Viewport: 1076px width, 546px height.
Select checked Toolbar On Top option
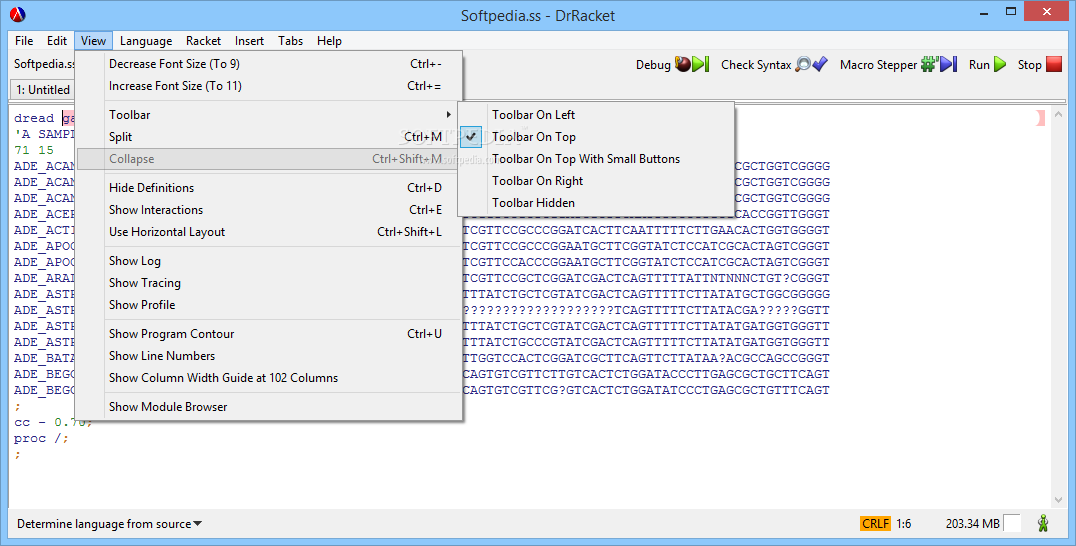pyautogui.click(x=596, y=136)
